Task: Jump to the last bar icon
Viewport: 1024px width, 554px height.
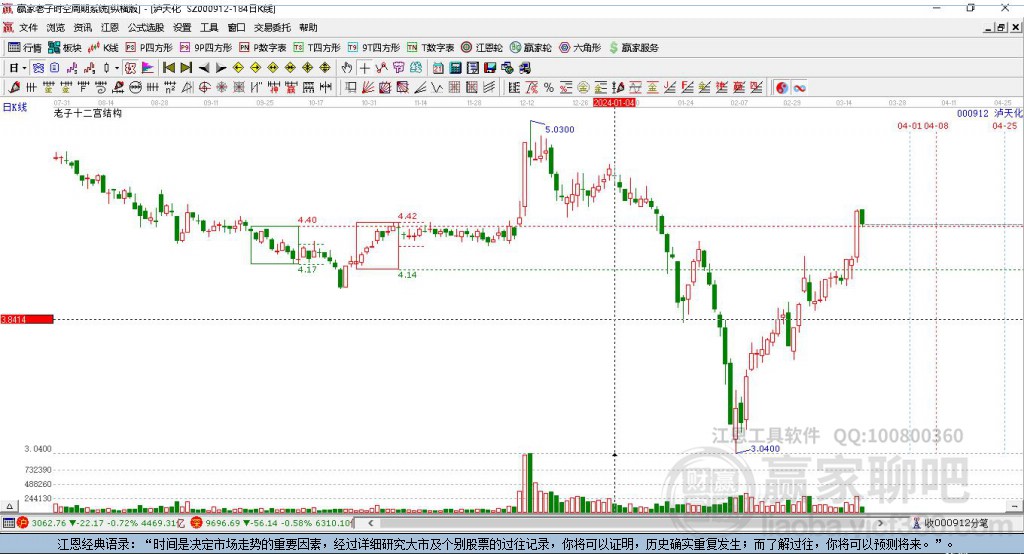Action: coord(186,68)
